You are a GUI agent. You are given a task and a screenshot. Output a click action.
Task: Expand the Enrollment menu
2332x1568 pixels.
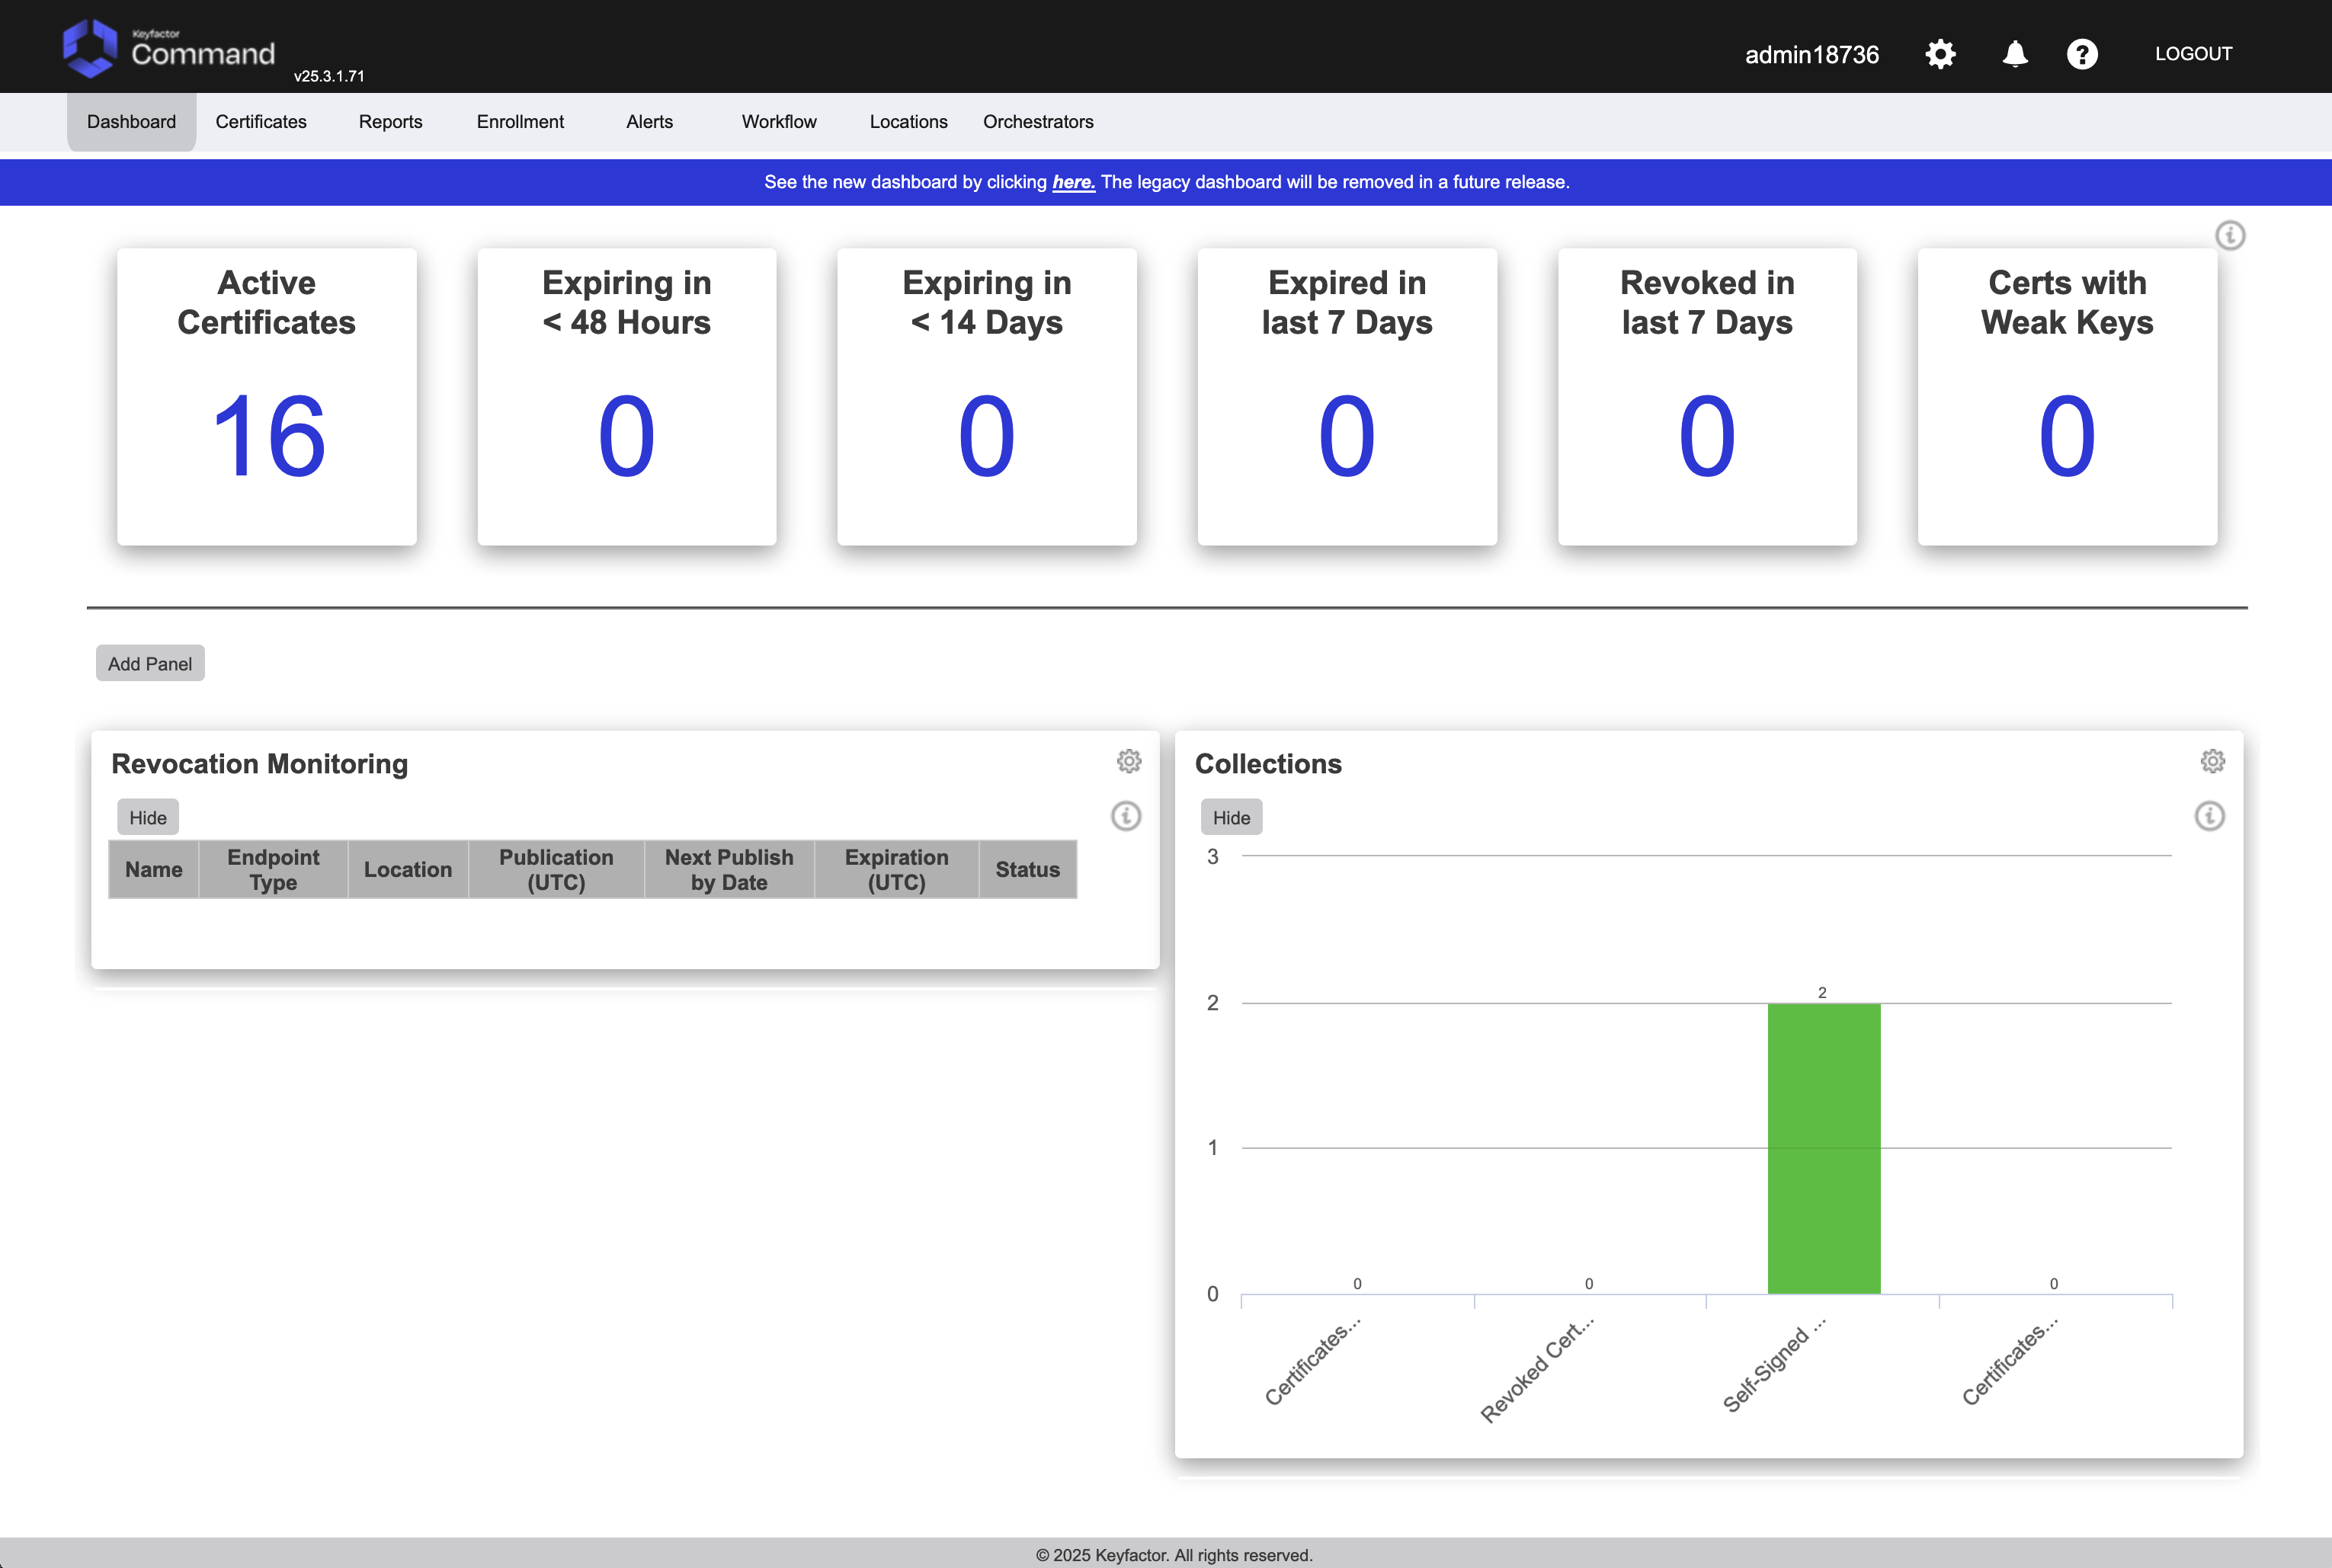520,122
